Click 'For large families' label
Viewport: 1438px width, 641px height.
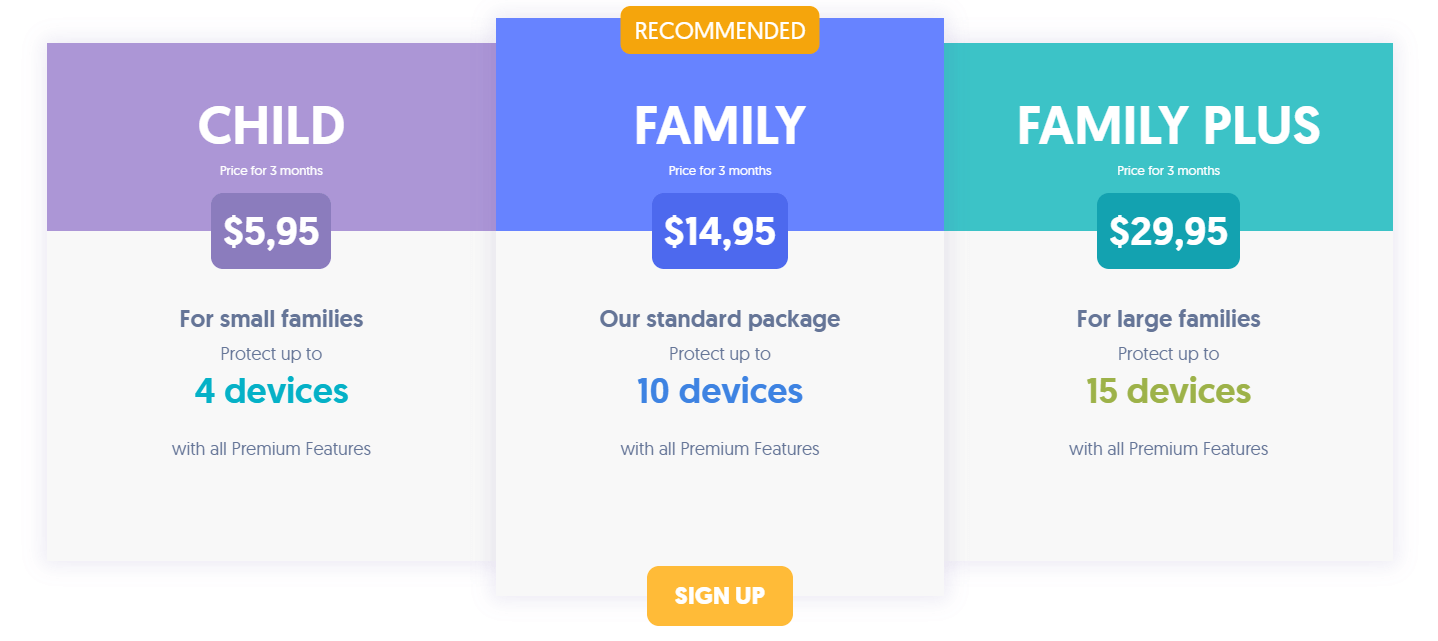point(1168,319)
